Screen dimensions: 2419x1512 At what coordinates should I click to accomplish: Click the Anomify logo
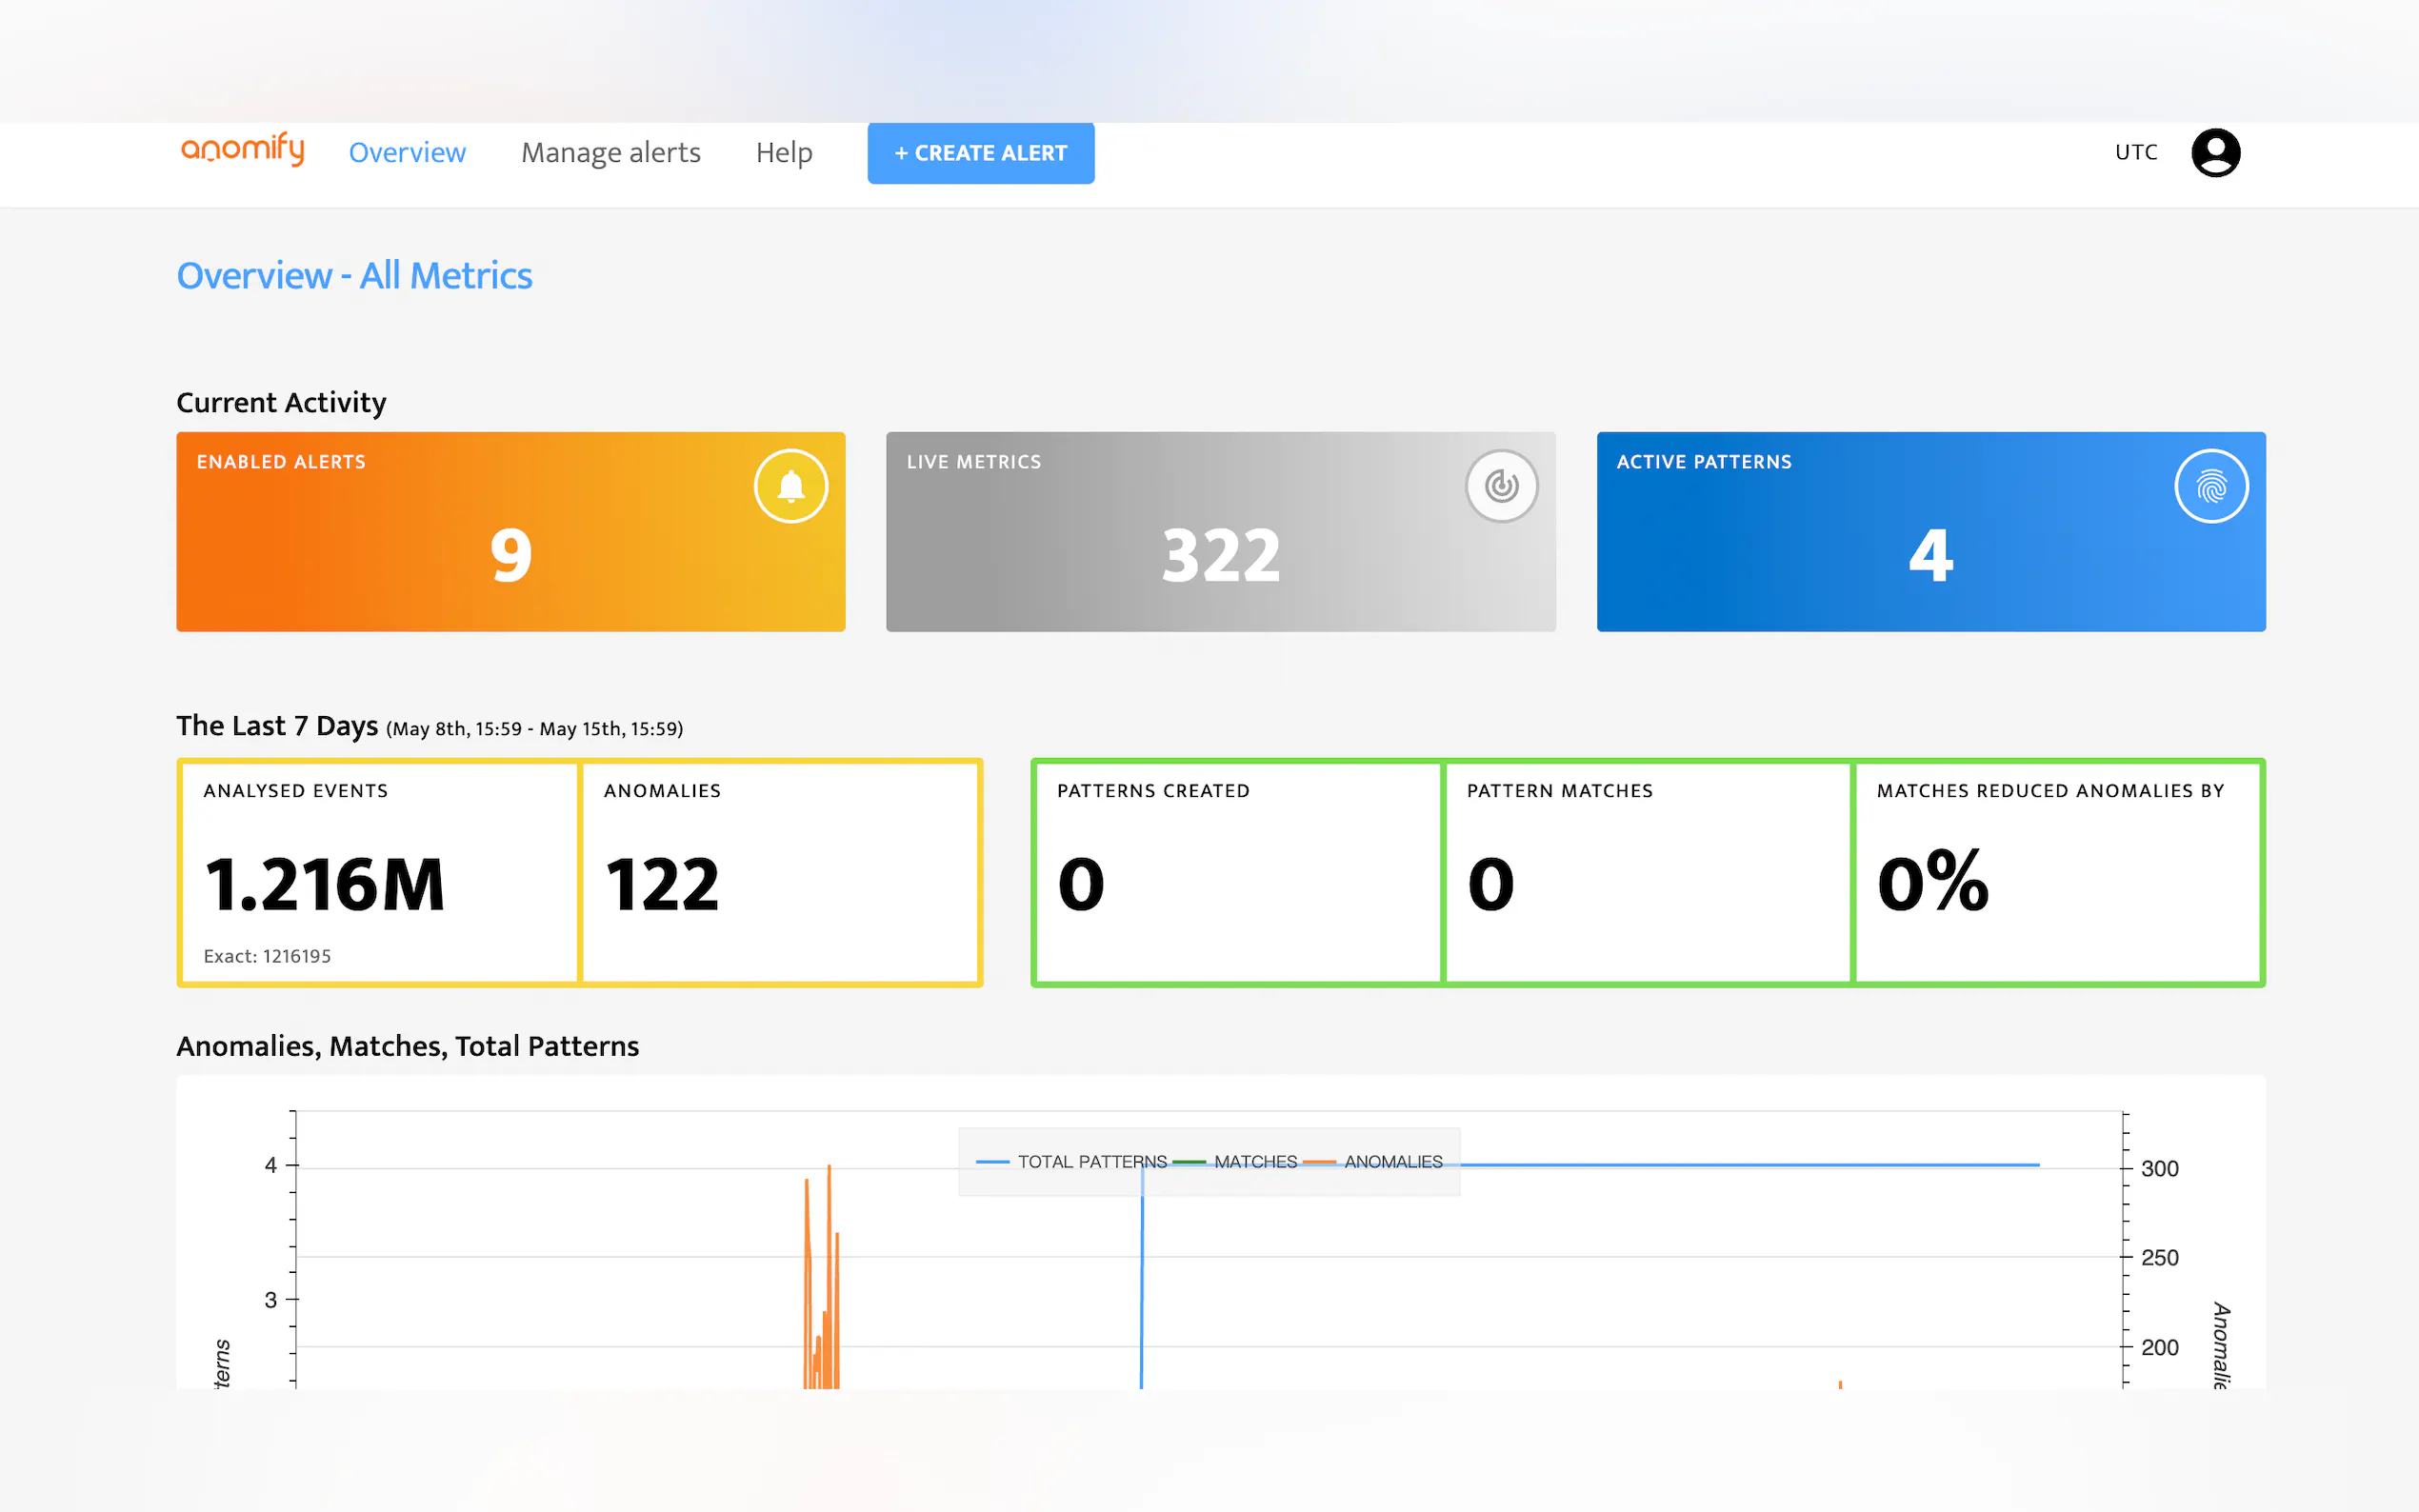click(242, 150)
